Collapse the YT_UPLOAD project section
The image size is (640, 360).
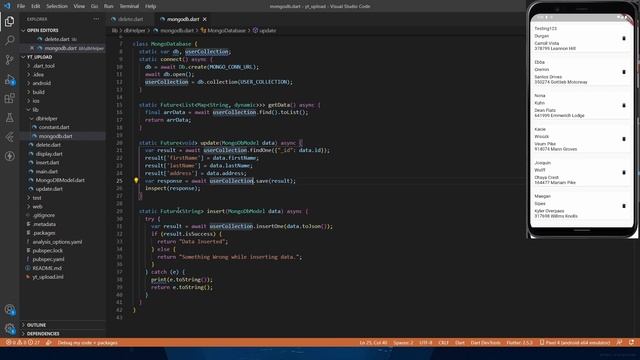[39, 57]
